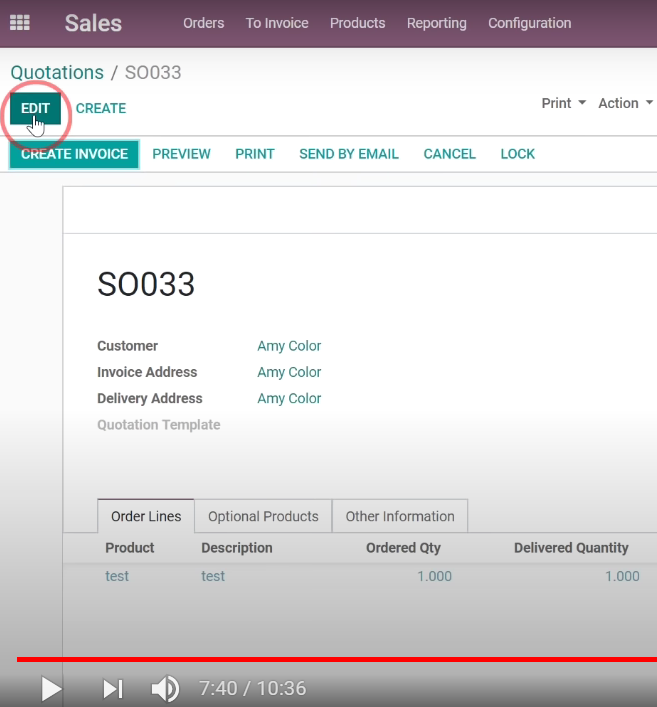Click the CANCEL button
The height and width of the screenshot is (707, 657).
450,154
